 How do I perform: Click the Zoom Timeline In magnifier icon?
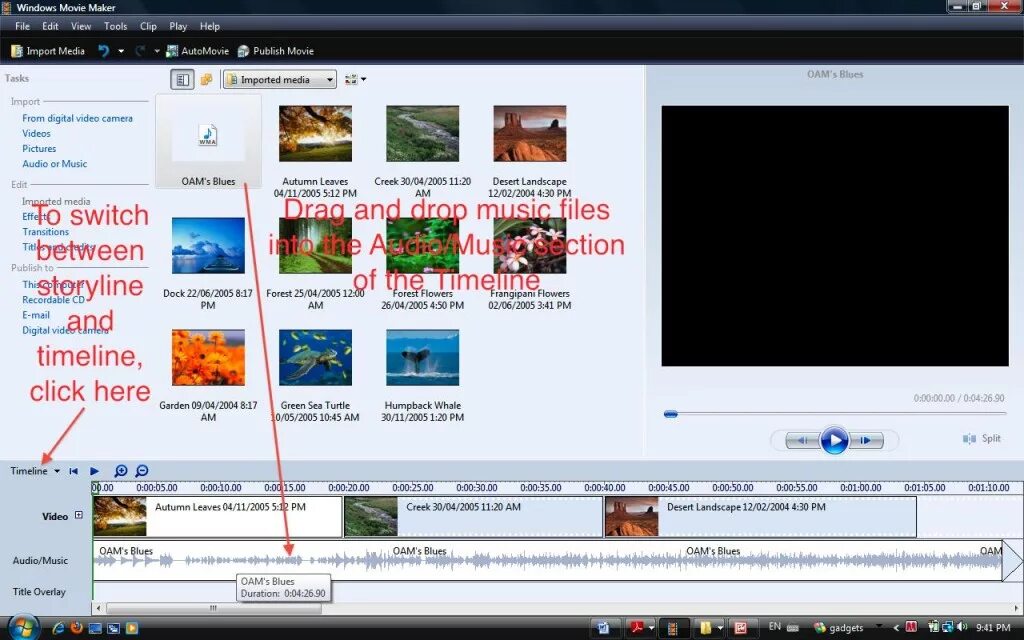coord(121,471)
